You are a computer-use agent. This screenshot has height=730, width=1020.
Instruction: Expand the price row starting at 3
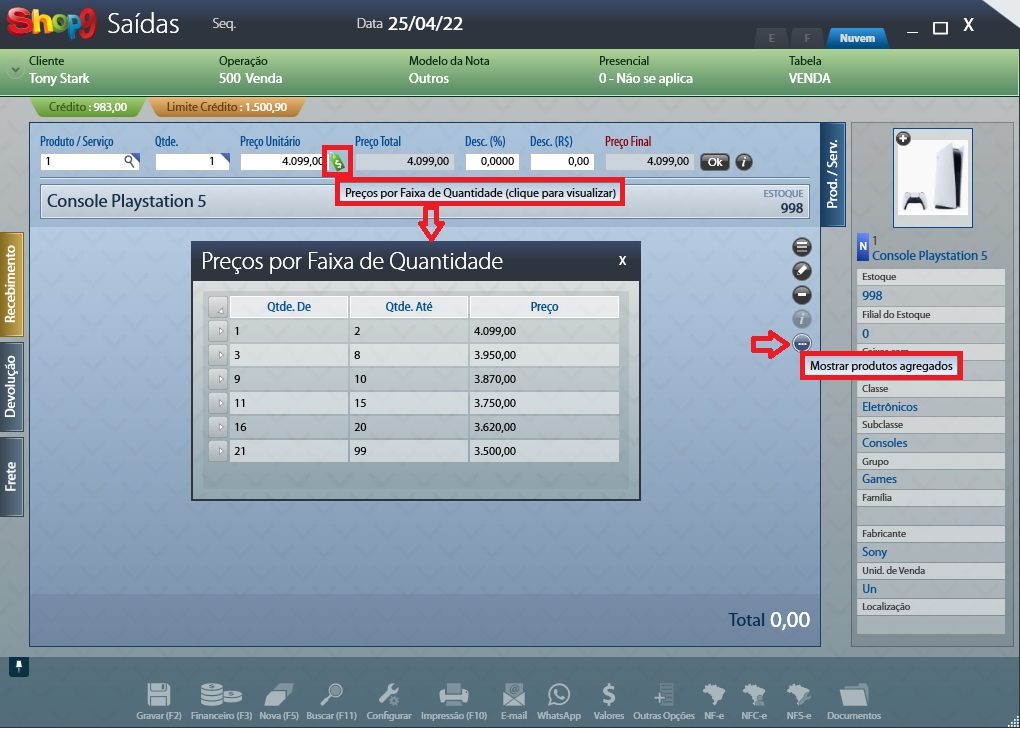(218, 355)
